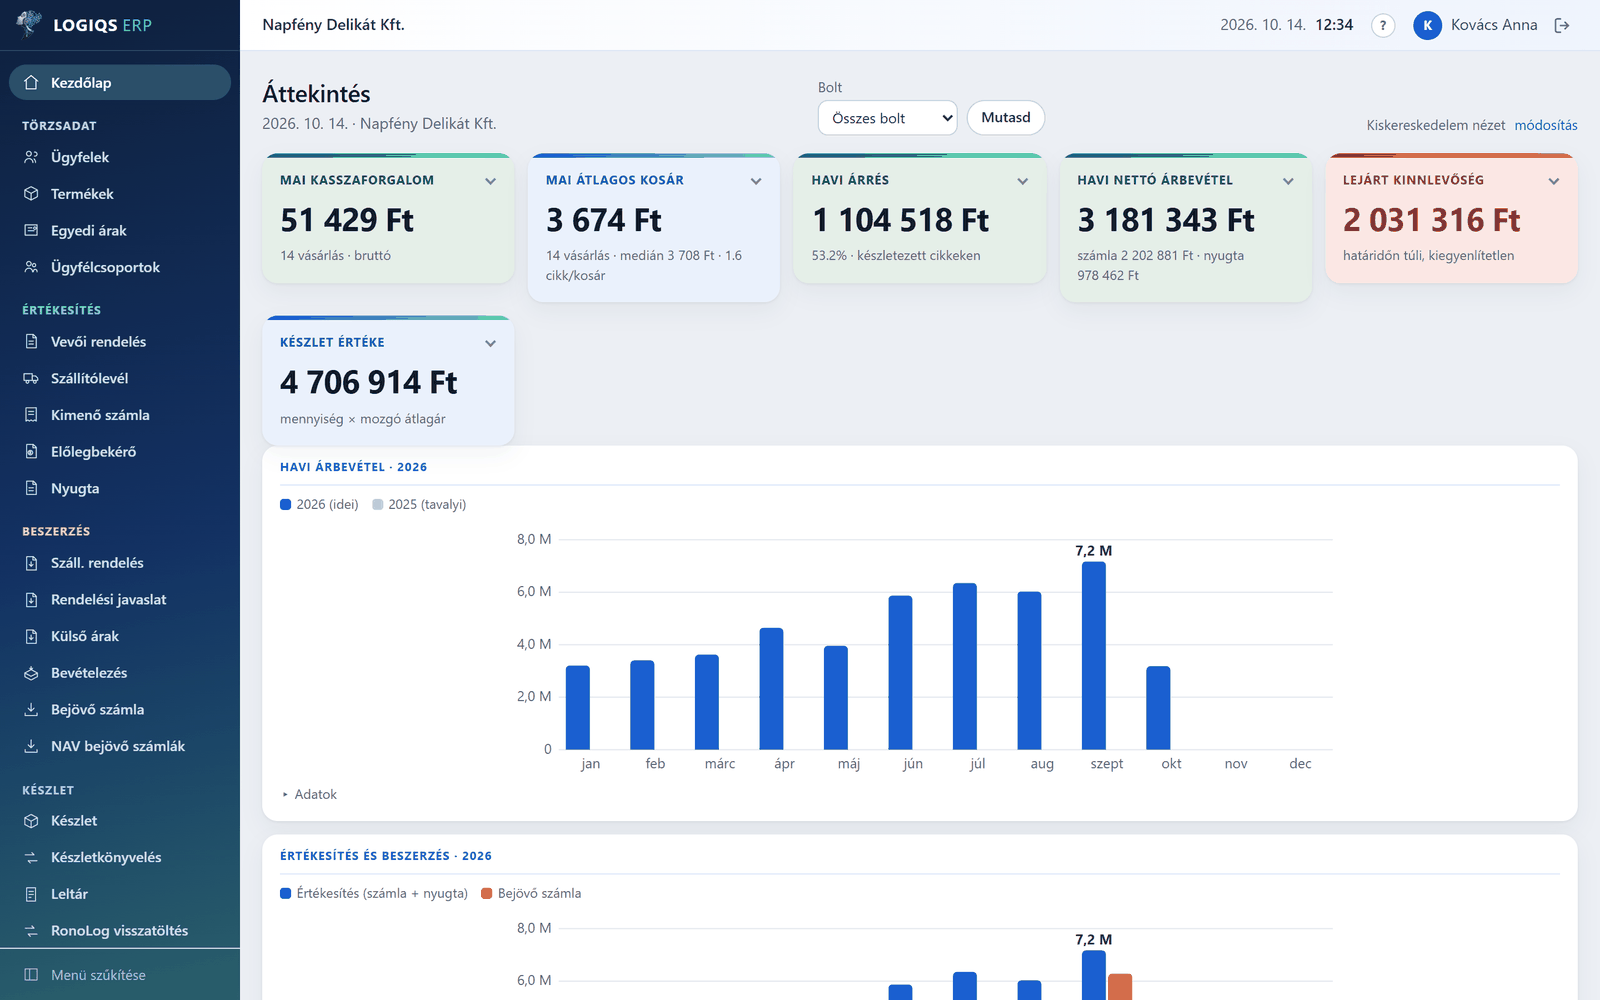Image resolution: width=1600 pixels, height=1000 pixels.
Task: Click the Bevételezés icon in sidebar
Action: coord(31,673)
